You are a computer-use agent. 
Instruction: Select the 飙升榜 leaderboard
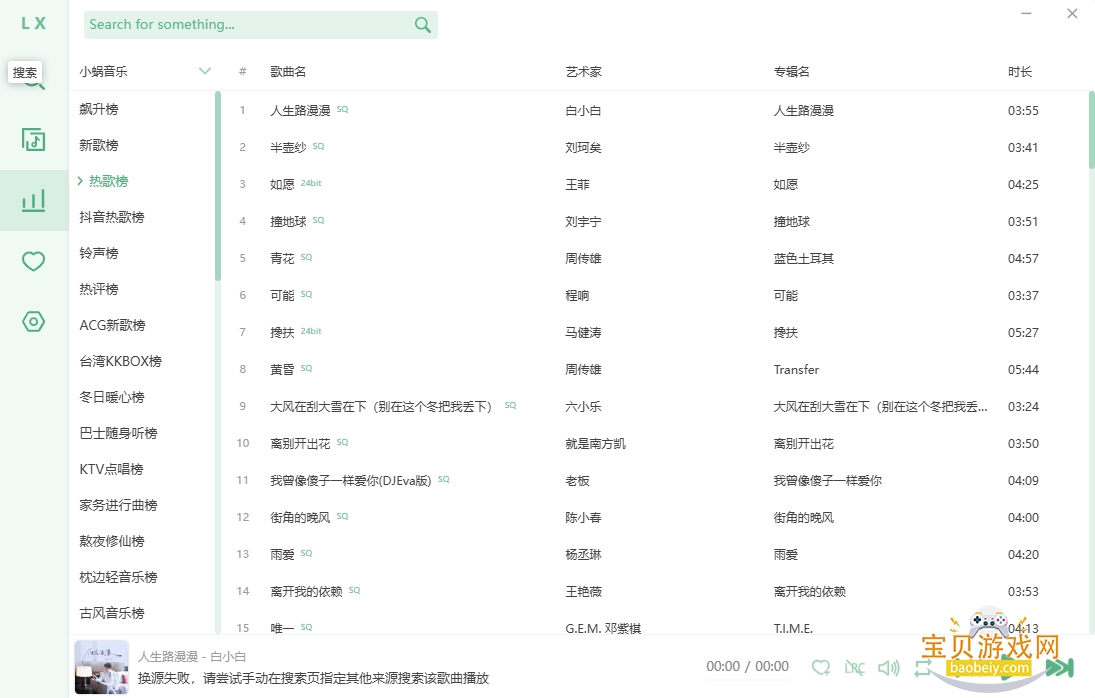coord(98,109)
